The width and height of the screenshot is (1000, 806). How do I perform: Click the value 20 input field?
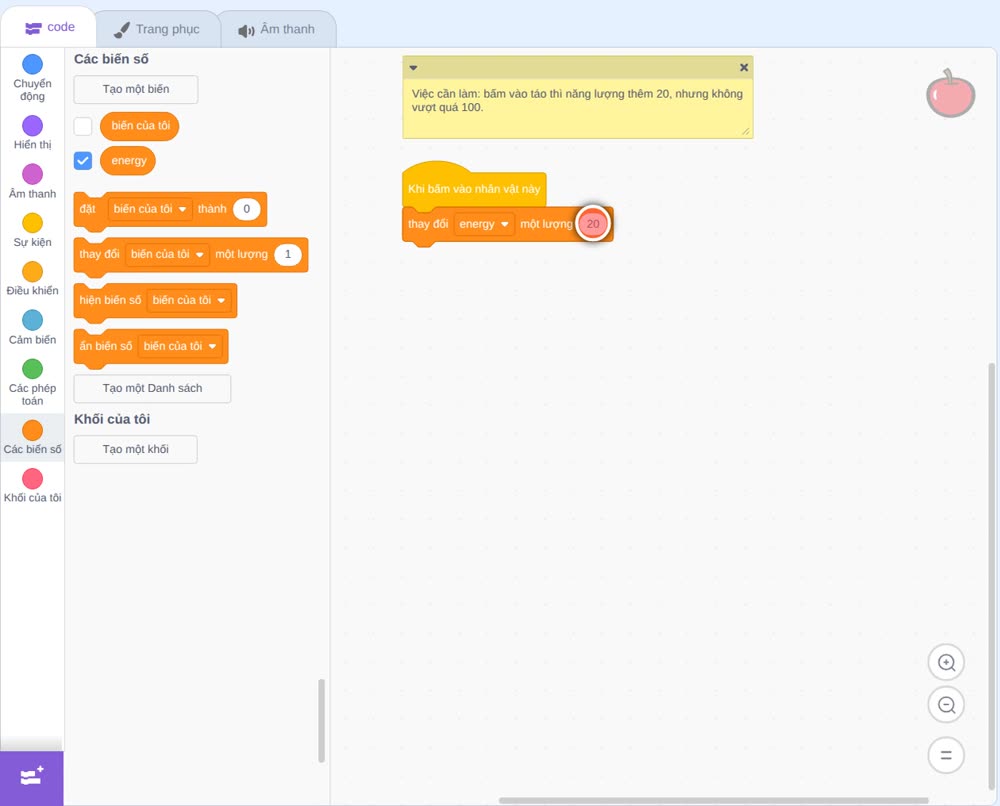(593, 224)
